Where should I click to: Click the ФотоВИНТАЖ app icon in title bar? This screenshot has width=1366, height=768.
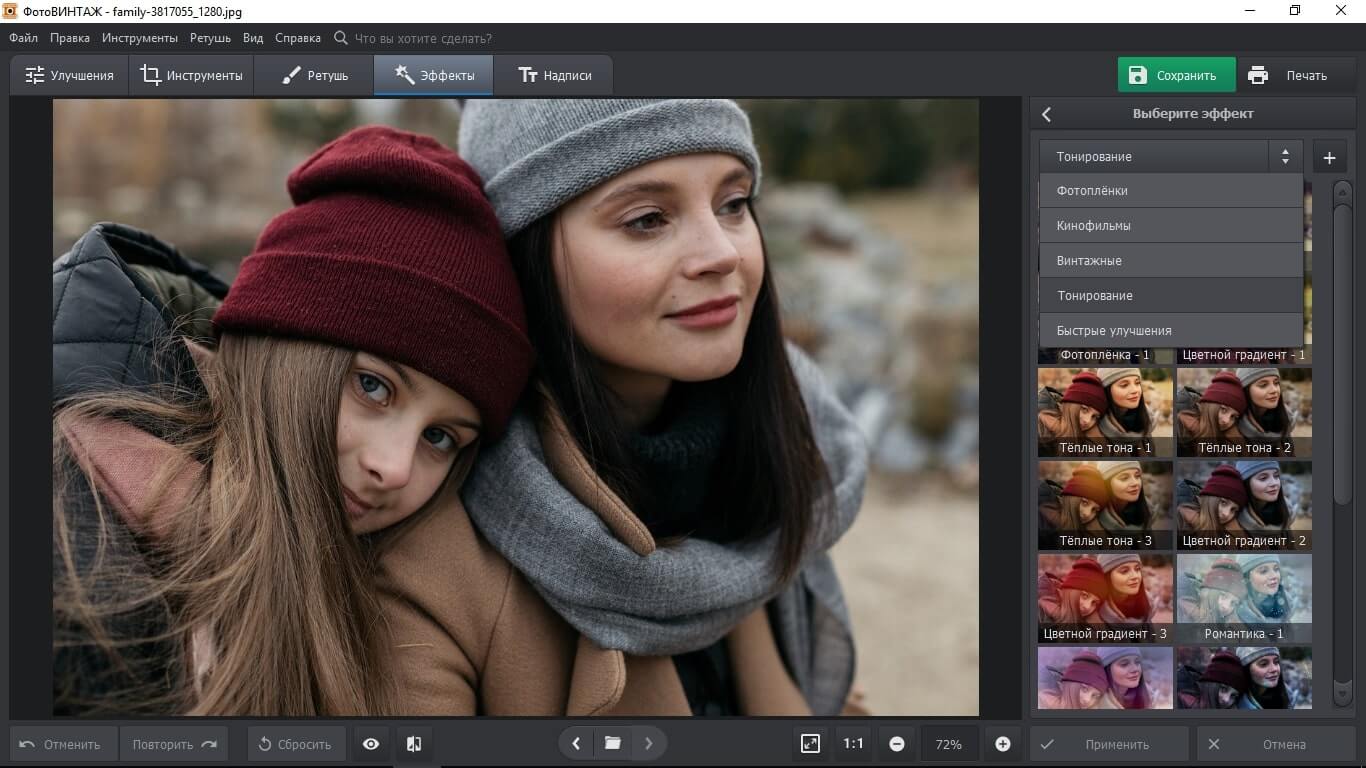[11, 11]
